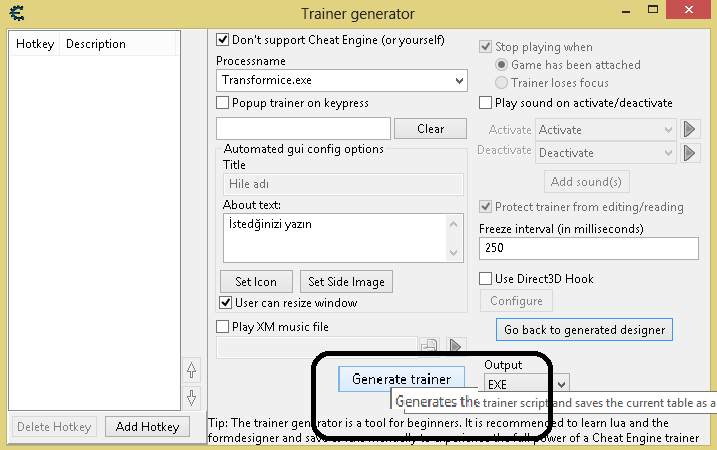Sort by Hotkey column header
Screen dimensions: 717x450
point(35,44)
